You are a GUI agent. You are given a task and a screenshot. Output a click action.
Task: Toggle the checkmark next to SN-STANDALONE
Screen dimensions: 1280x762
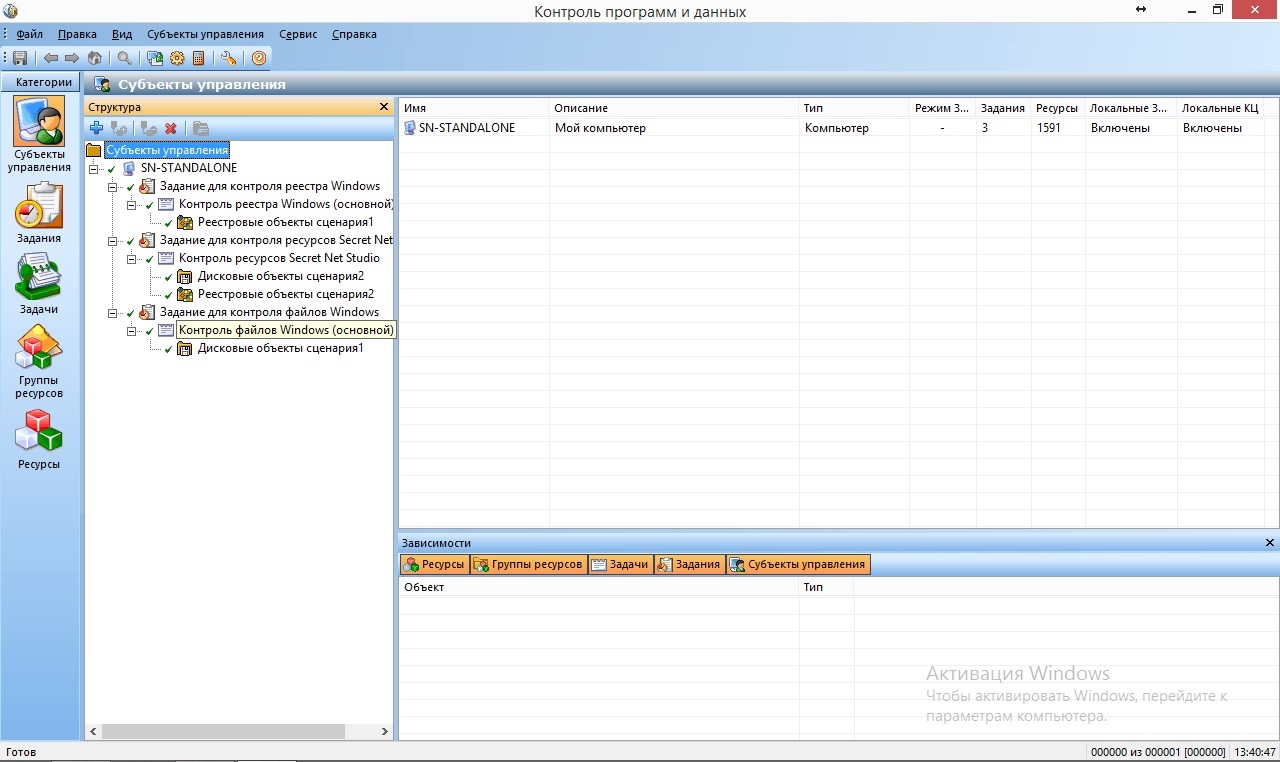tap(112, 169)
